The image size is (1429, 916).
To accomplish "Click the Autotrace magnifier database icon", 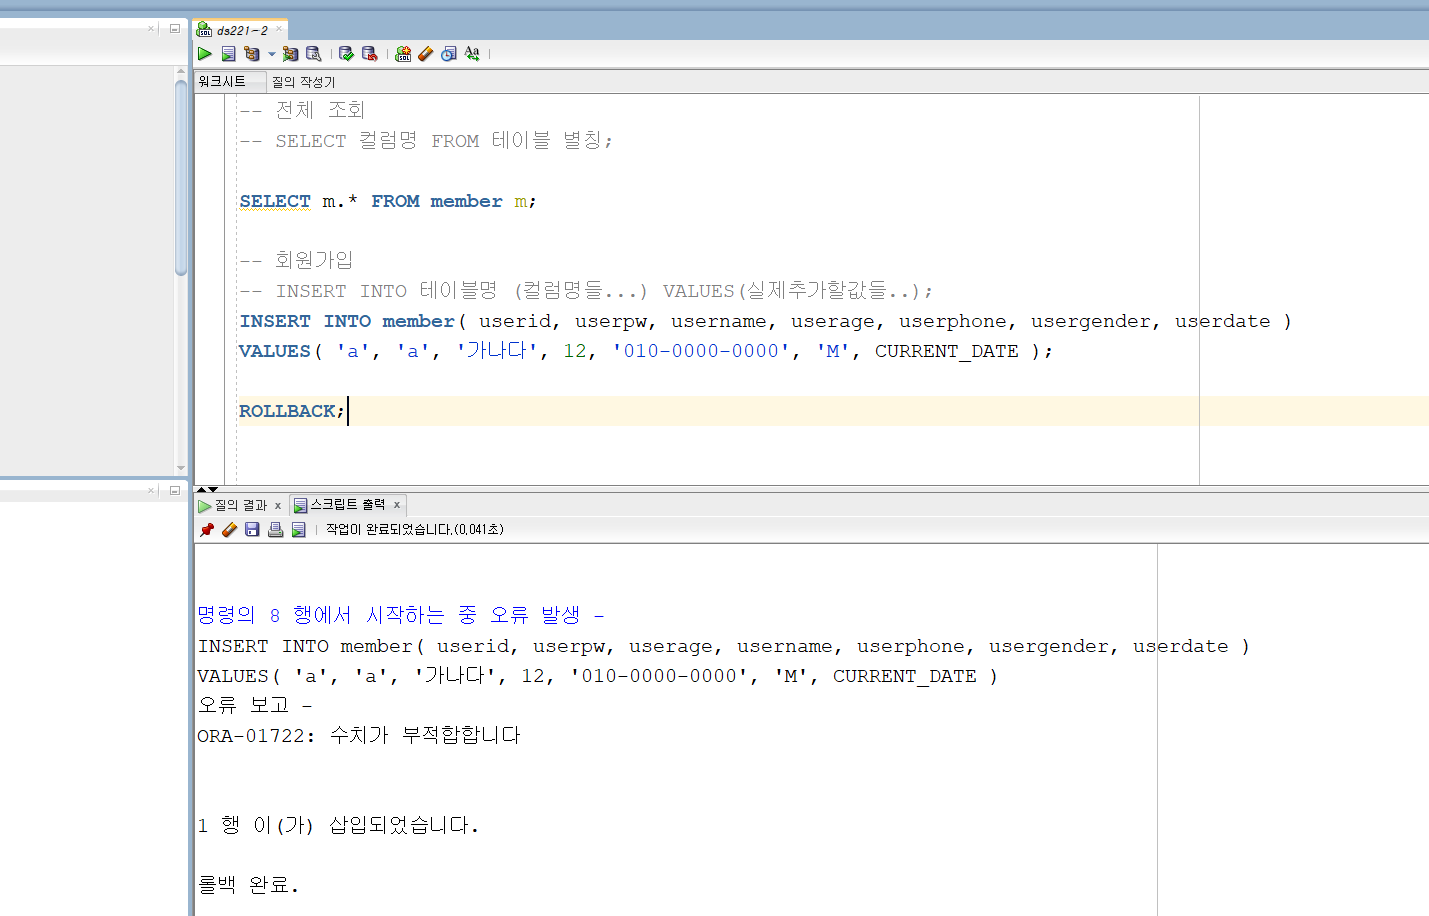I will point(314,53).
